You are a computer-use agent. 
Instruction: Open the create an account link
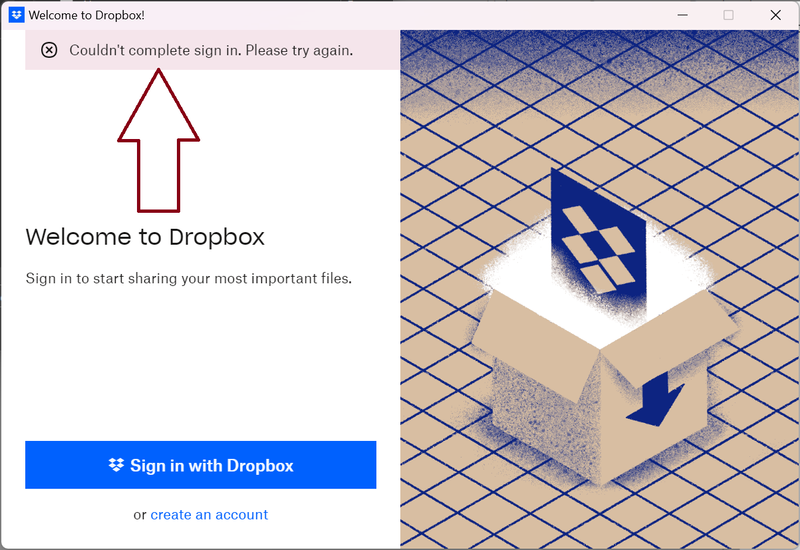pos(209,515)
